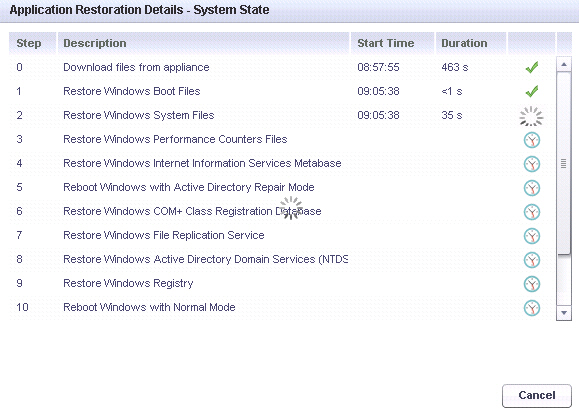Click pending clock icon for COM+ Class Registration
This screenshot has width=579, height=414.
[x=532, y=212]
